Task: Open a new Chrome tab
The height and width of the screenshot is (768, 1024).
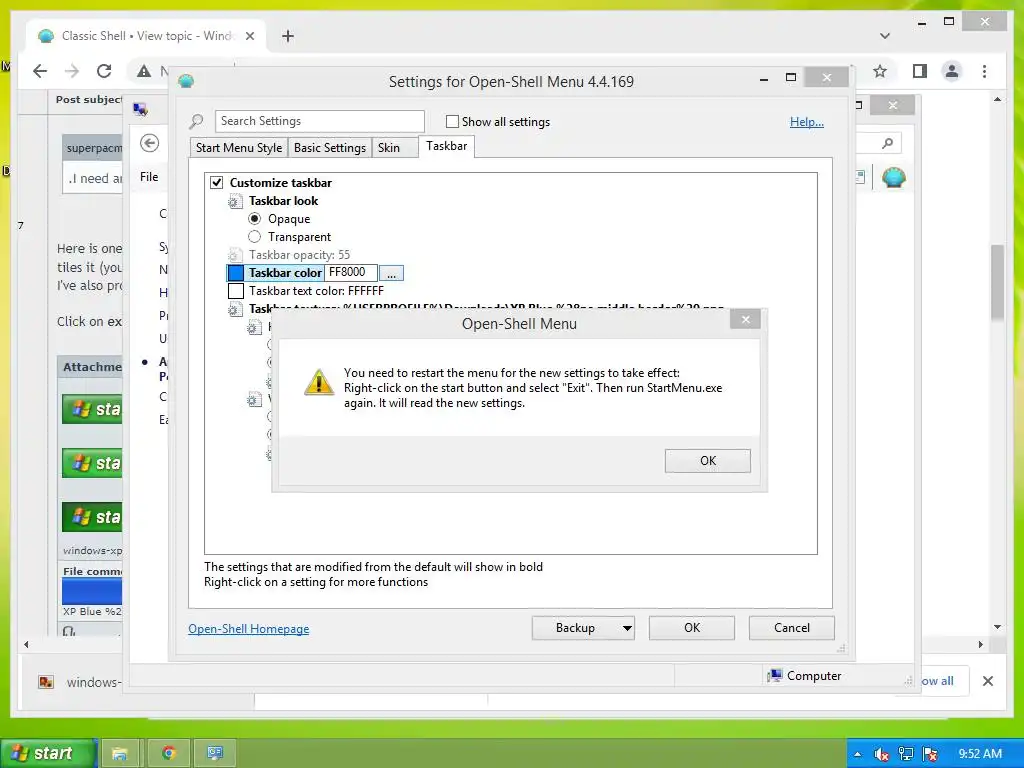Action: coord(288,36)
